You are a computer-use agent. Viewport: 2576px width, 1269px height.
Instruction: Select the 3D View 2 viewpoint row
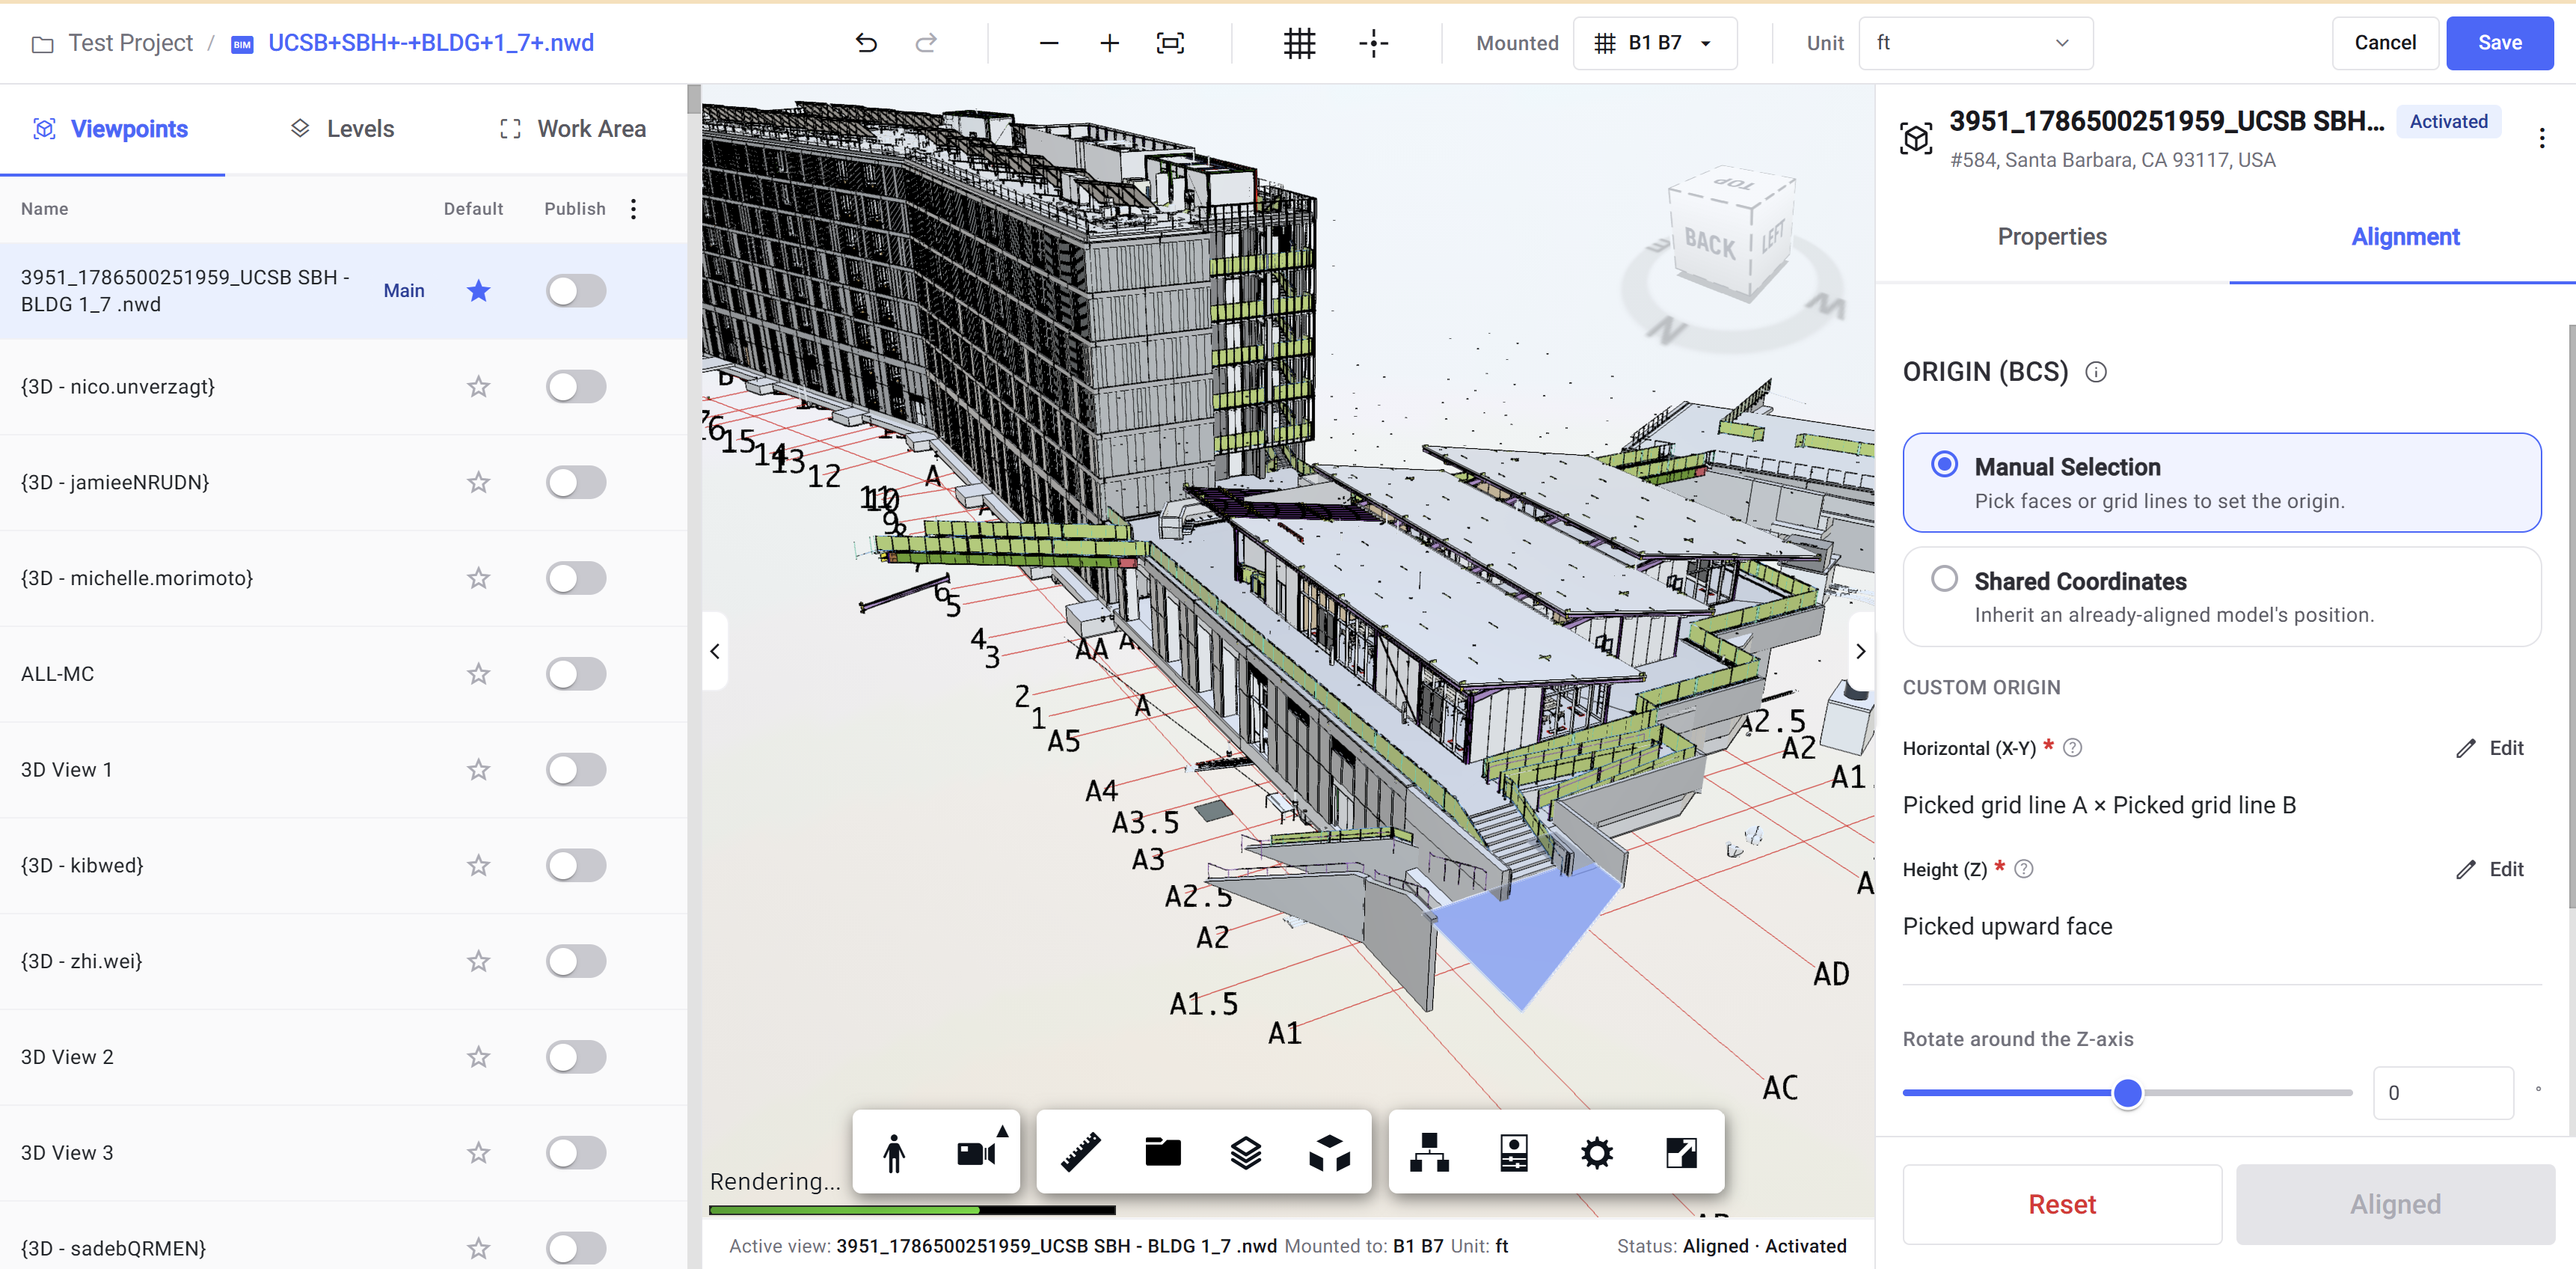(343, 1057)
